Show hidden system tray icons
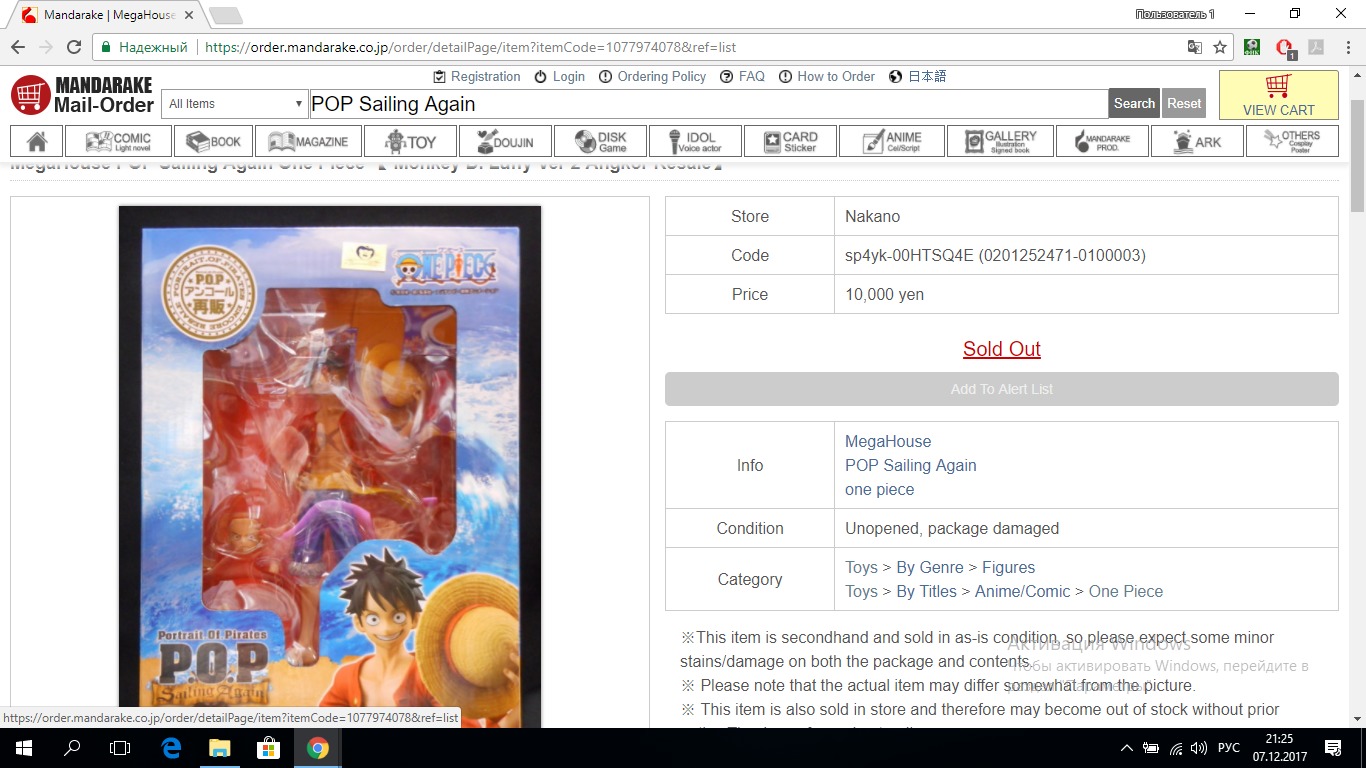Image resolution: width=1366 pixels, height=768 pixels. click(x=1127, y=748)
